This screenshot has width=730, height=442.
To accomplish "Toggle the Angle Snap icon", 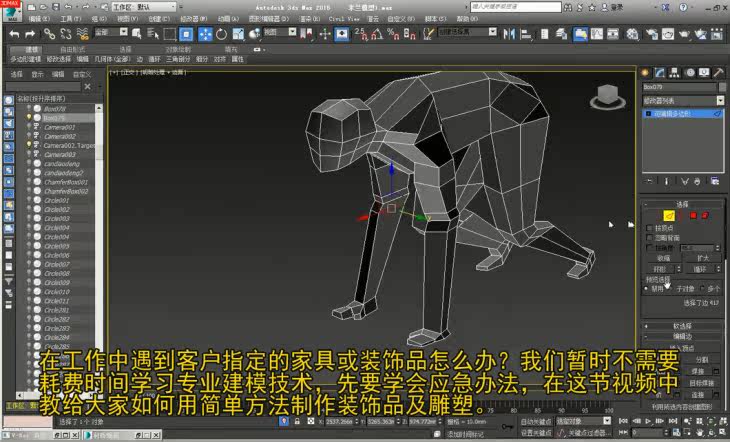I will (x=377, y=34).
